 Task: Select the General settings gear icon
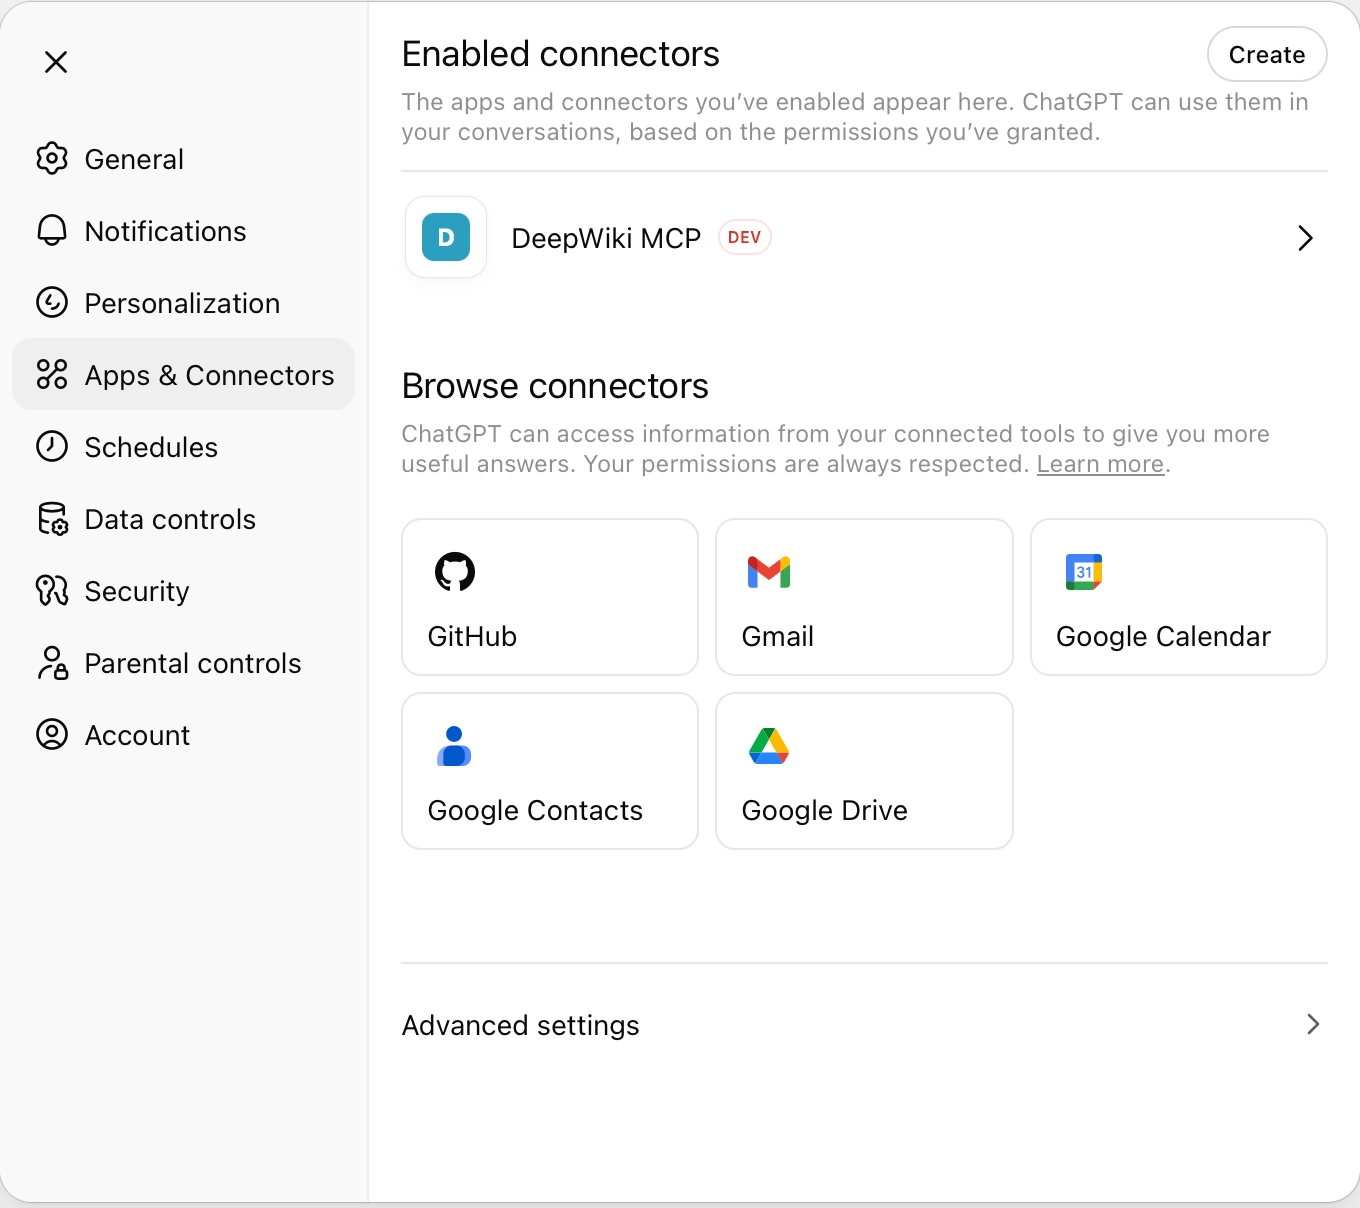[52, 158]
